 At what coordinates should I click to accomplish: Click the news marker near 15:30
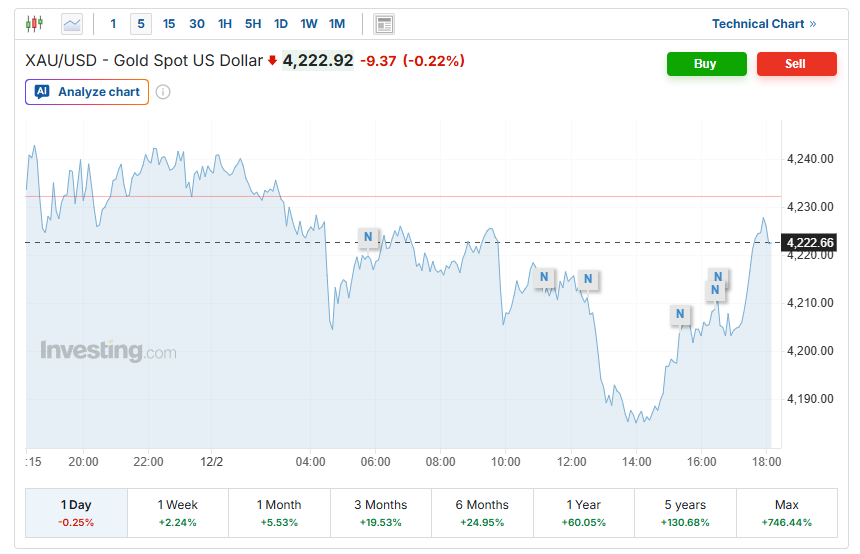(680, 315)
